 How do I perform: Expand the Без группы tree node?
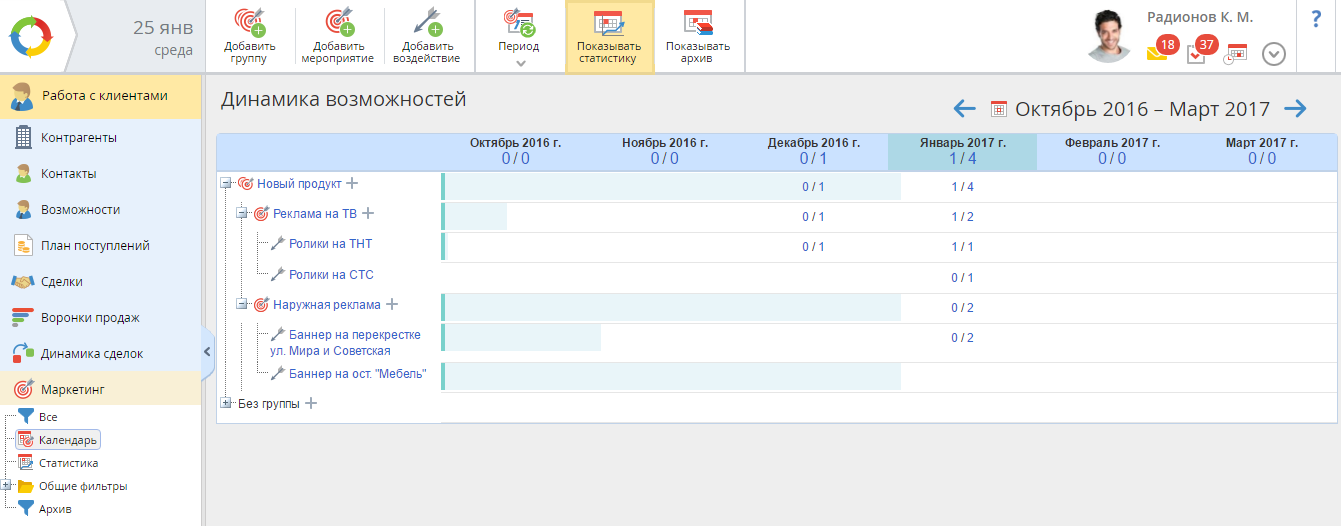(226, 403)
